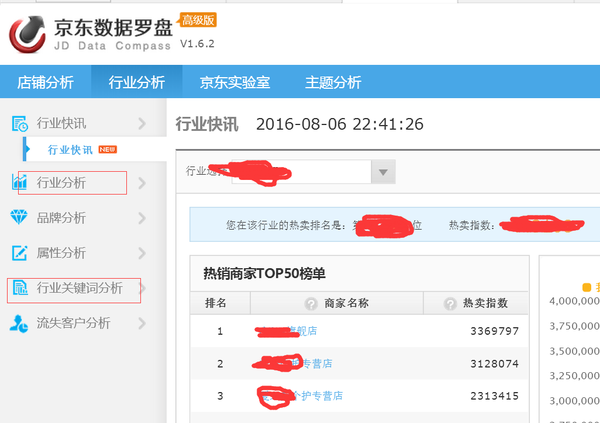600x423 pixels.
Task: Click the 热销商家TOP50榜单 heading
Action: [264, 274]
